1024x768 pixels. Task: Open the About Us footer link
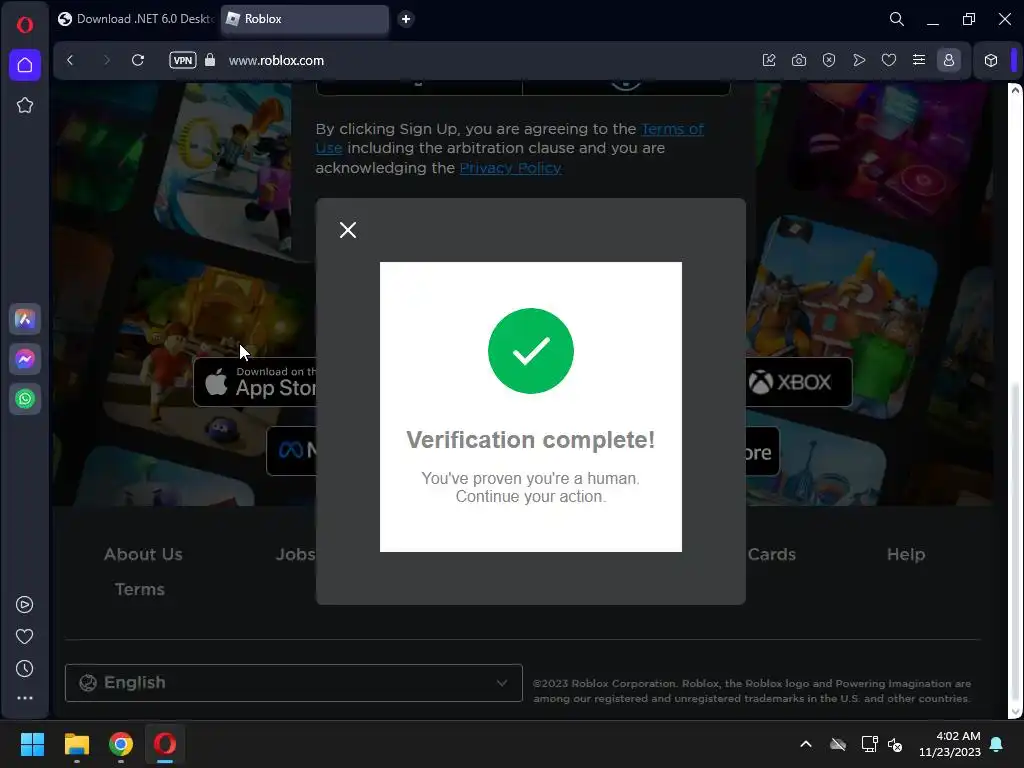pyautogui.click(x=143, y=554)
